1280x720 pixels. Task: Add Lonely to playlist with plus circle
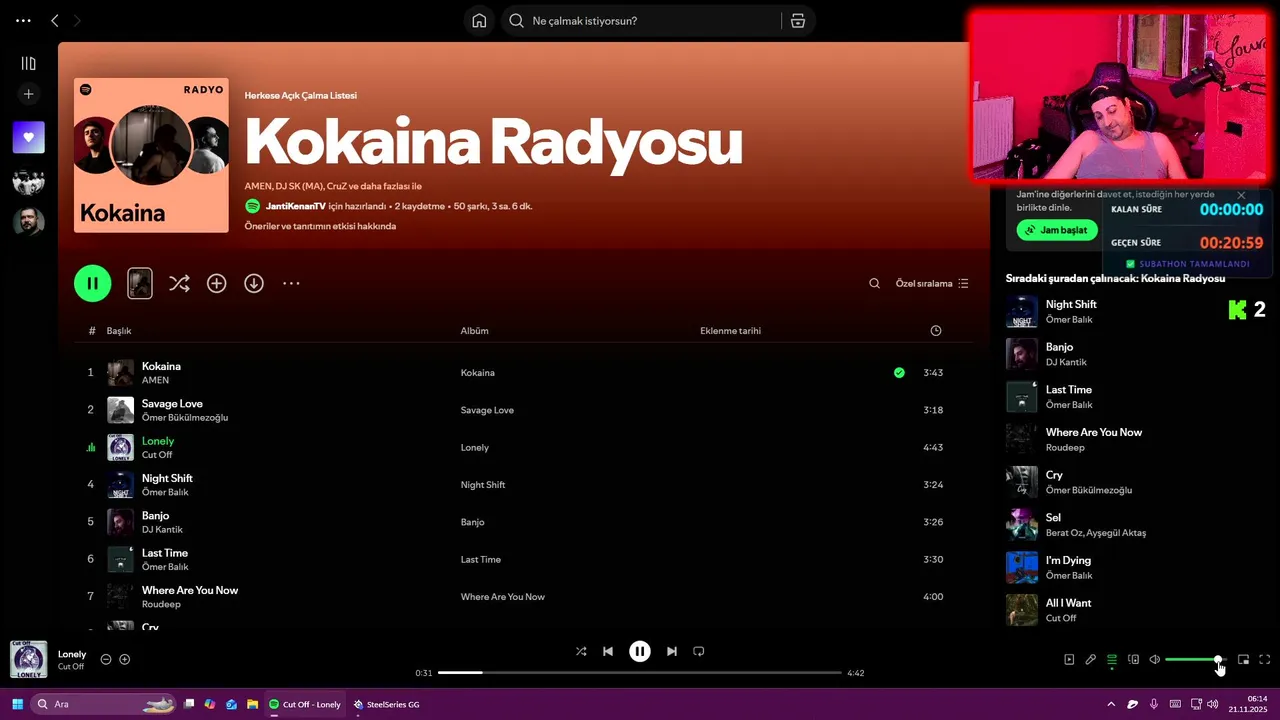125,659
